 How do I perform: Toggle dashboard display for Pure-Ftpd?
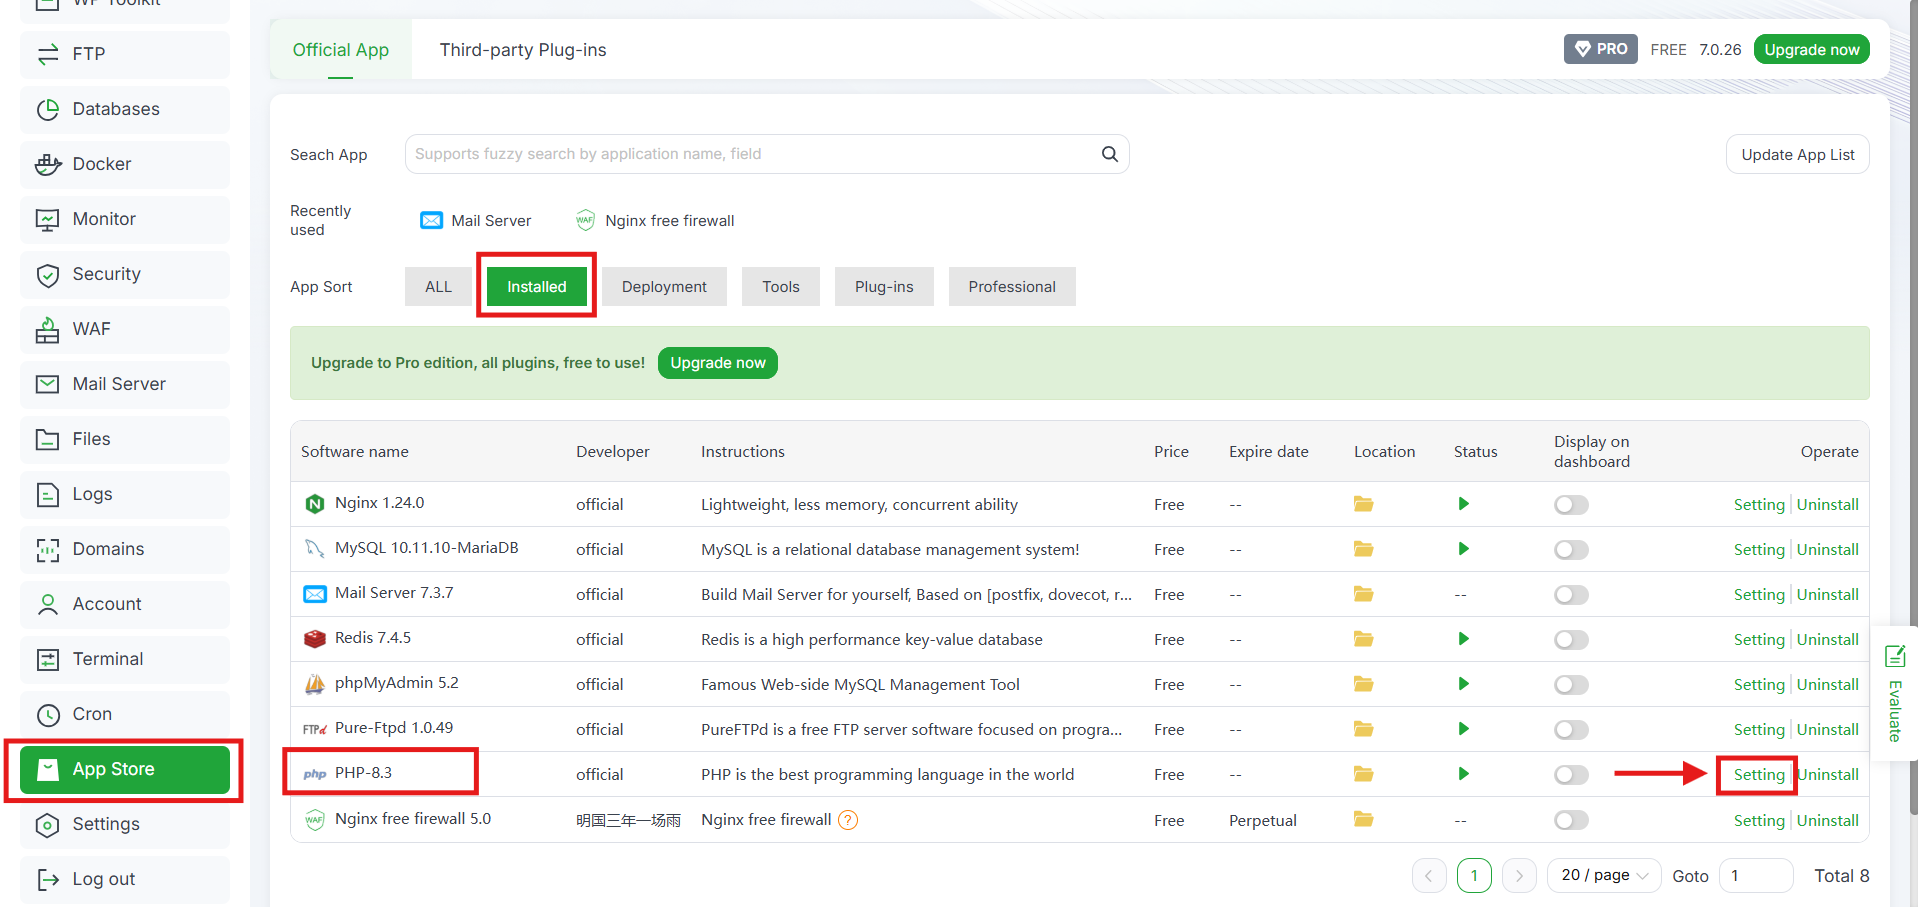point(1571,730)
